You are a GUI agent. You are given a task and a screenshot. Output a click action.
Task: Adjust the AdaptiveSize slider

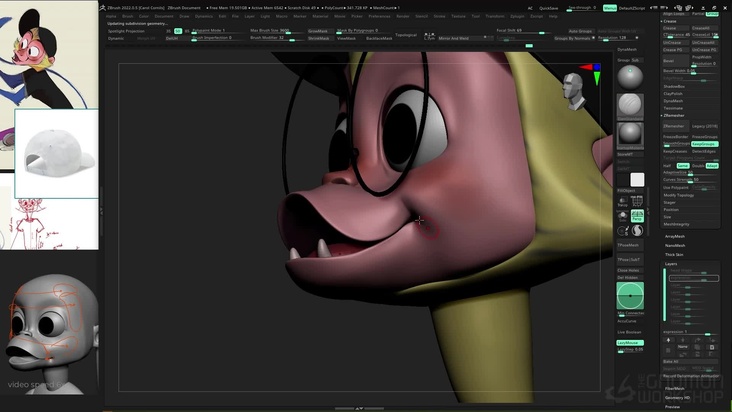(691, 173)
